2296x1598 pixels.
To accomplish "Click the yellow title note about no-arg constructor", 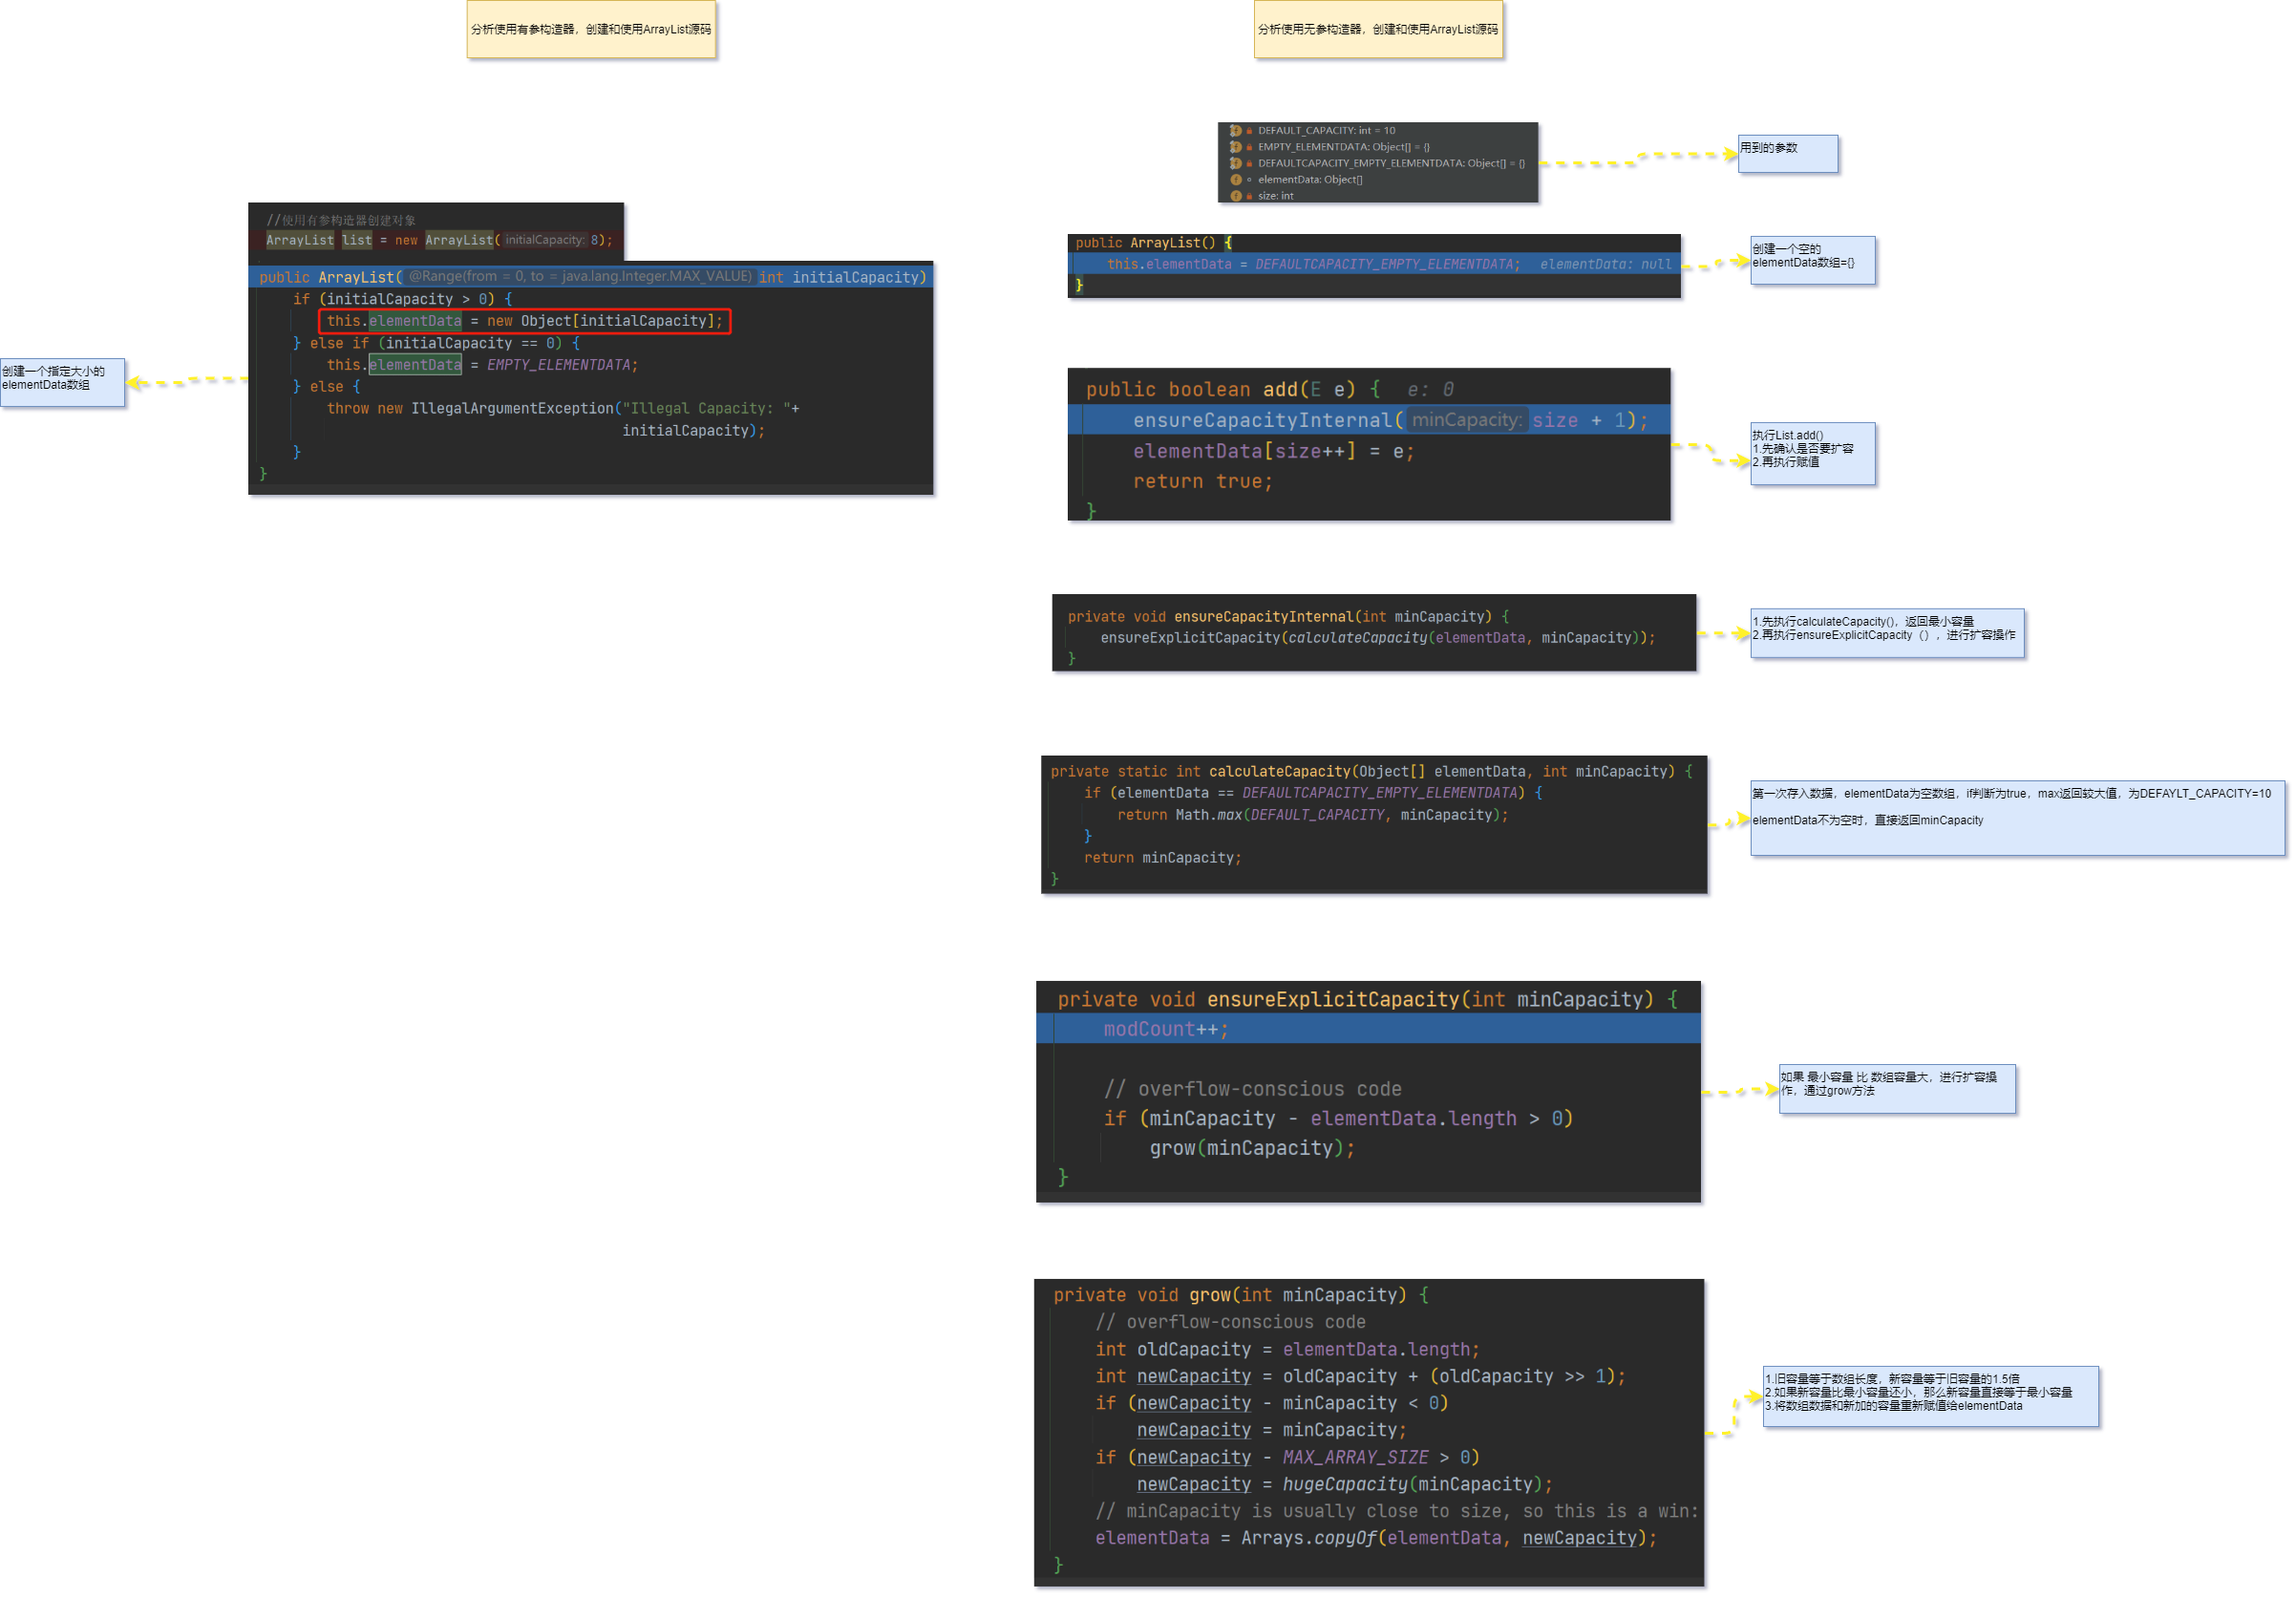I will [1378, 30].
